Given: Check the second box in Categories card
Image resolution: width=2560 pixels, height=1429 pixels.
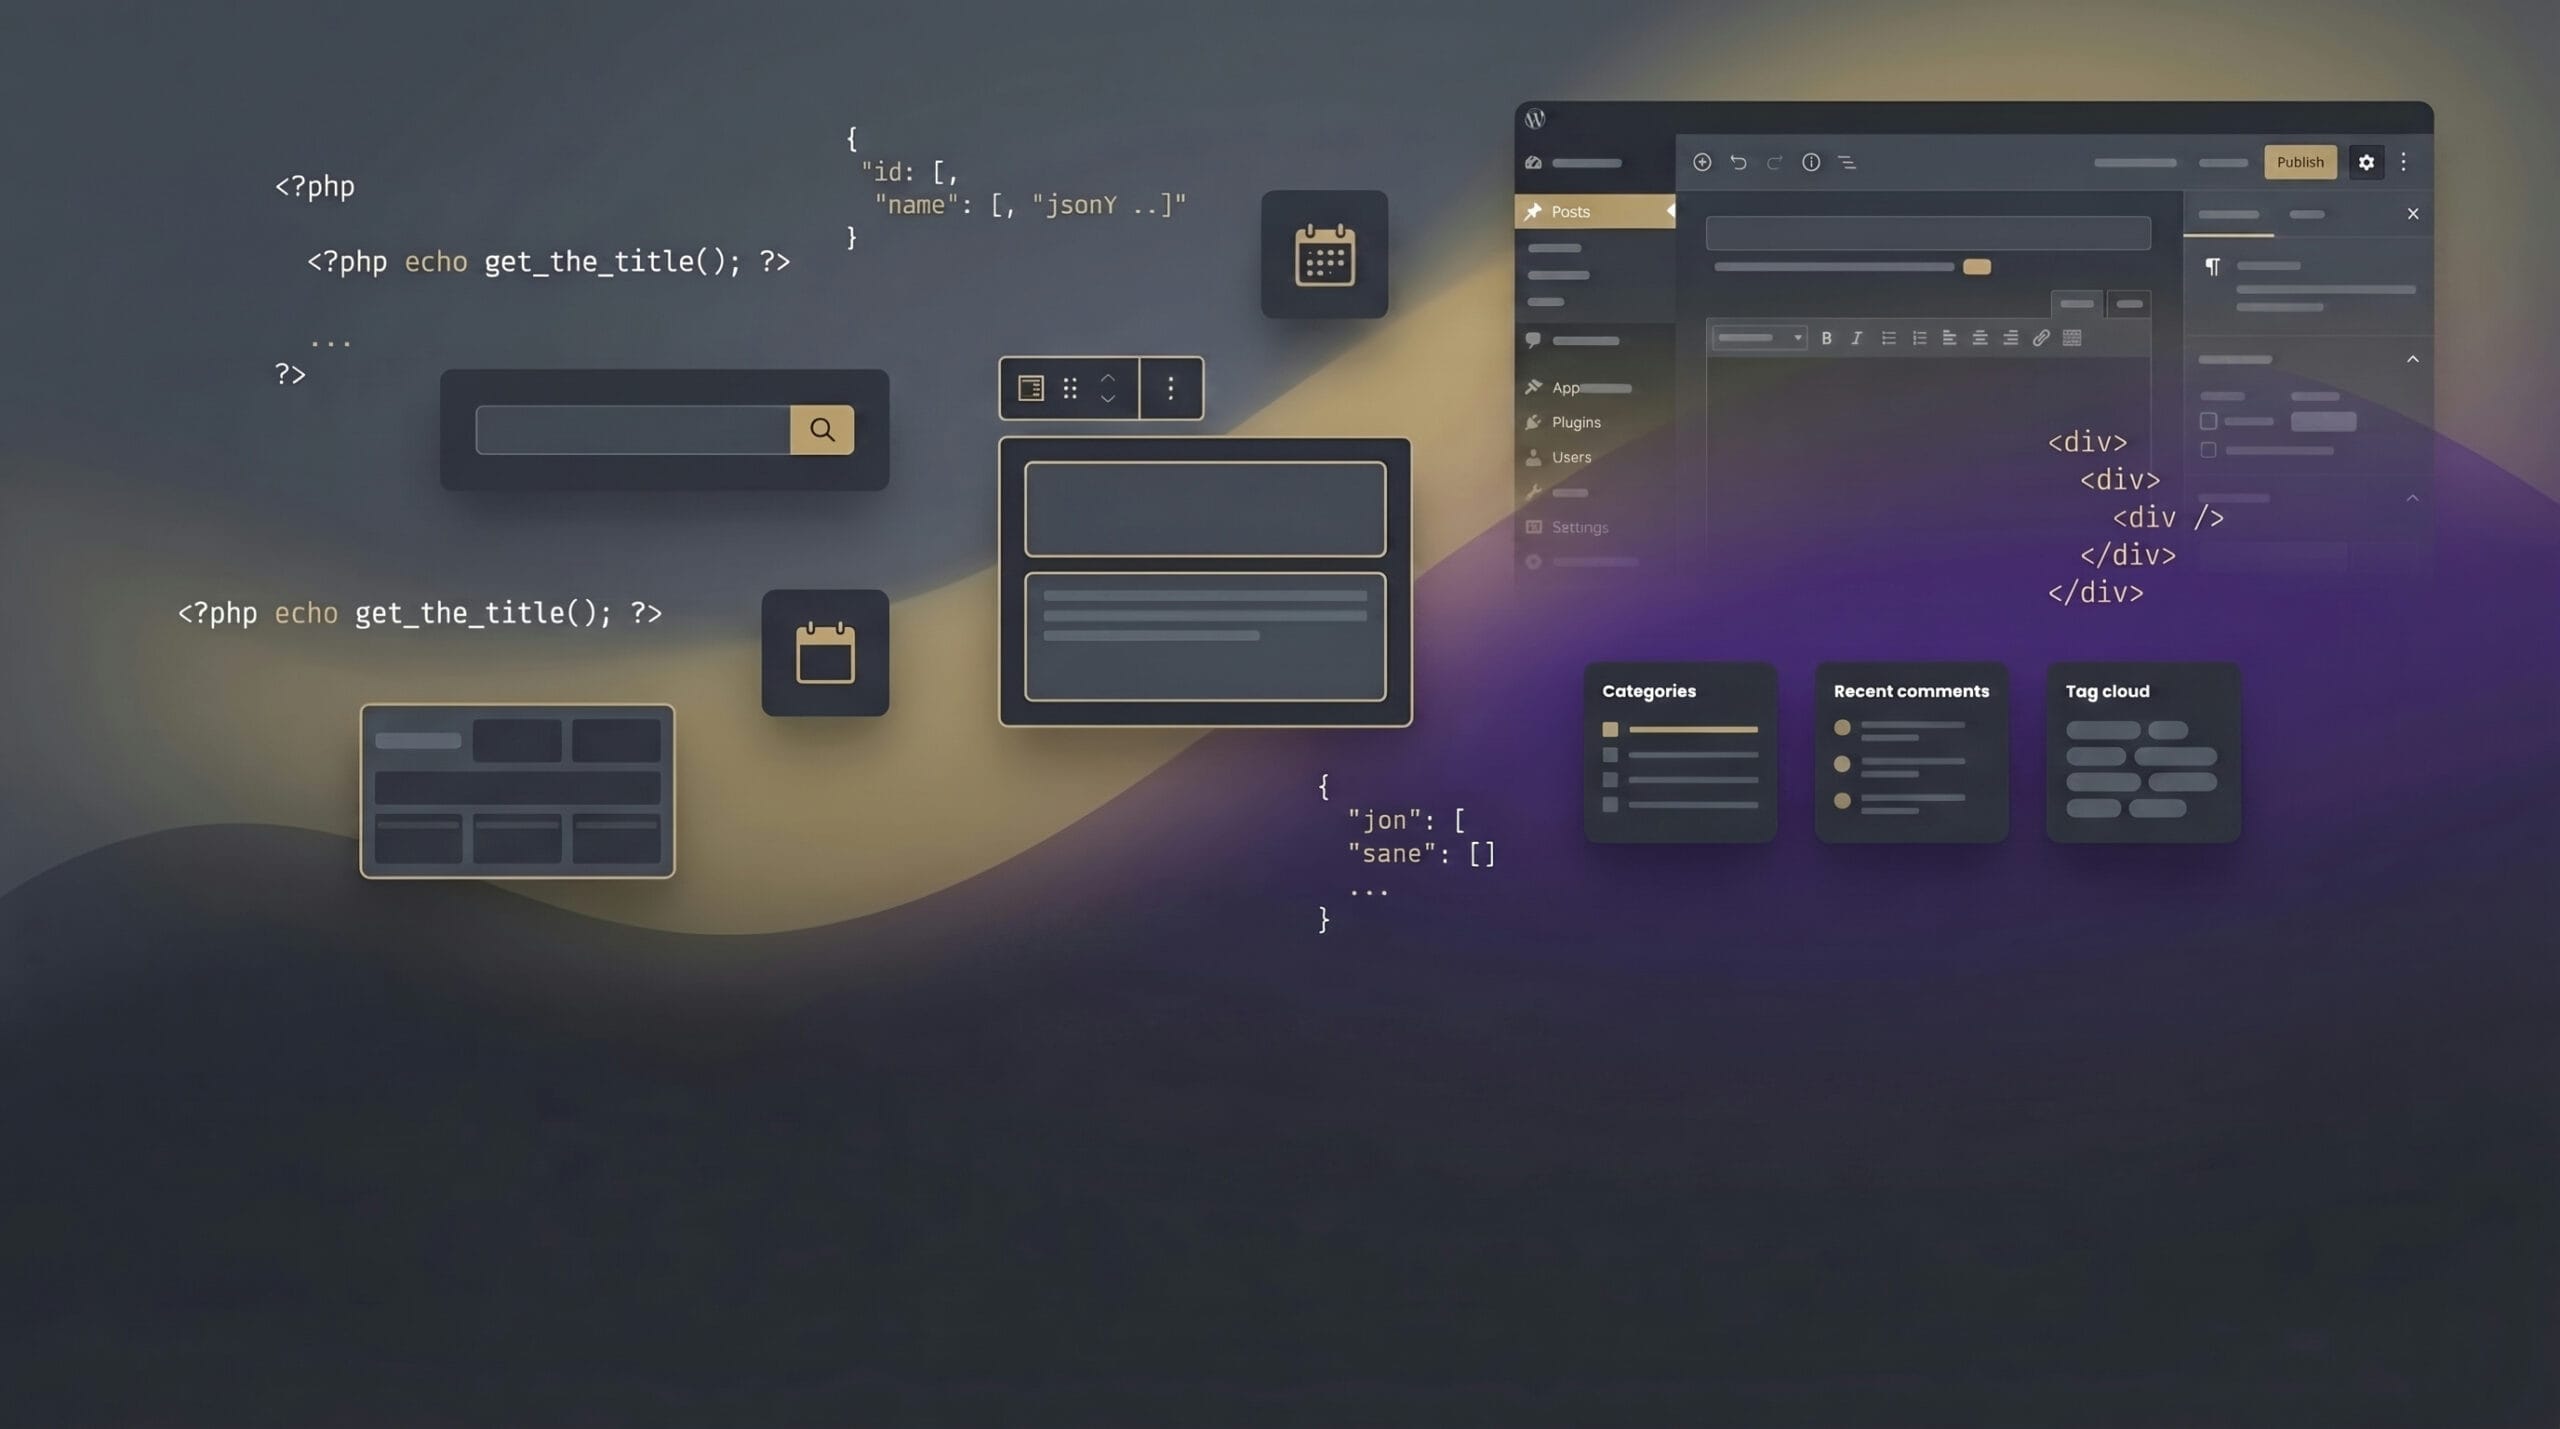Looking at the screenshot, I should [x=1610, y=755].
